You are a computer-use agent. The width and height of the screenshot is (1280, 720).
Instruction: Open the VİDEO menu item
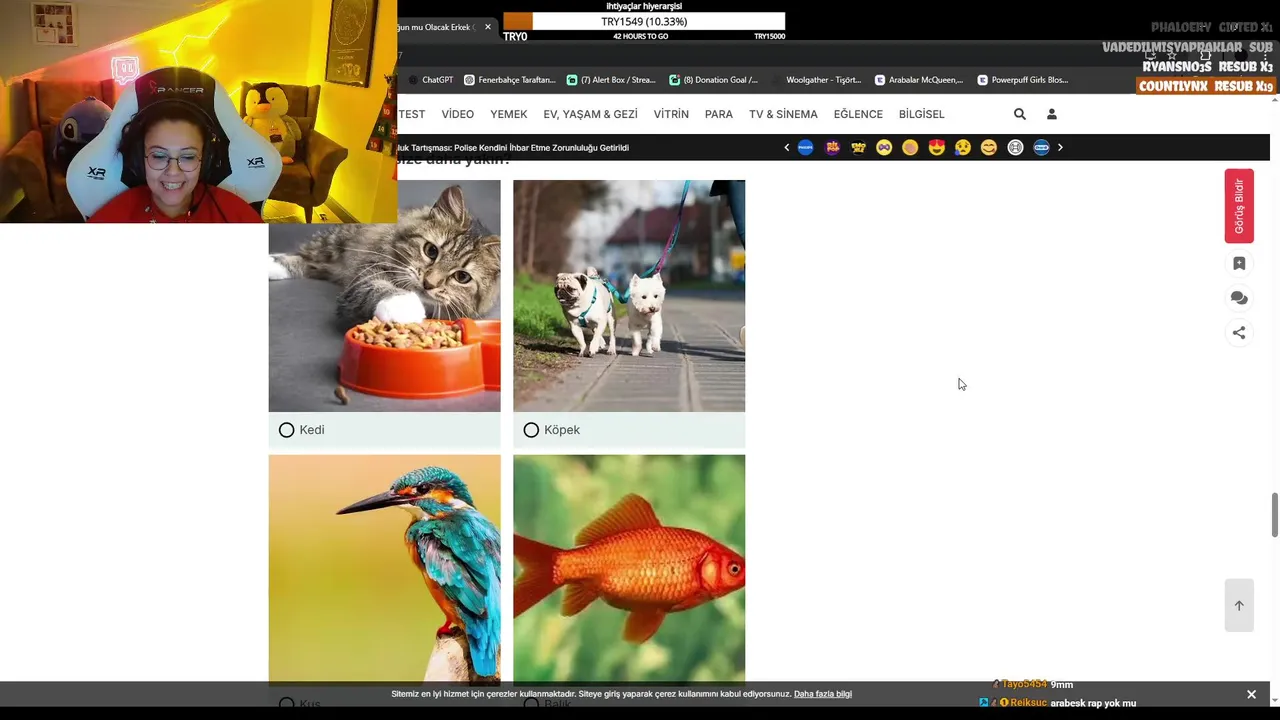point(458,114)
